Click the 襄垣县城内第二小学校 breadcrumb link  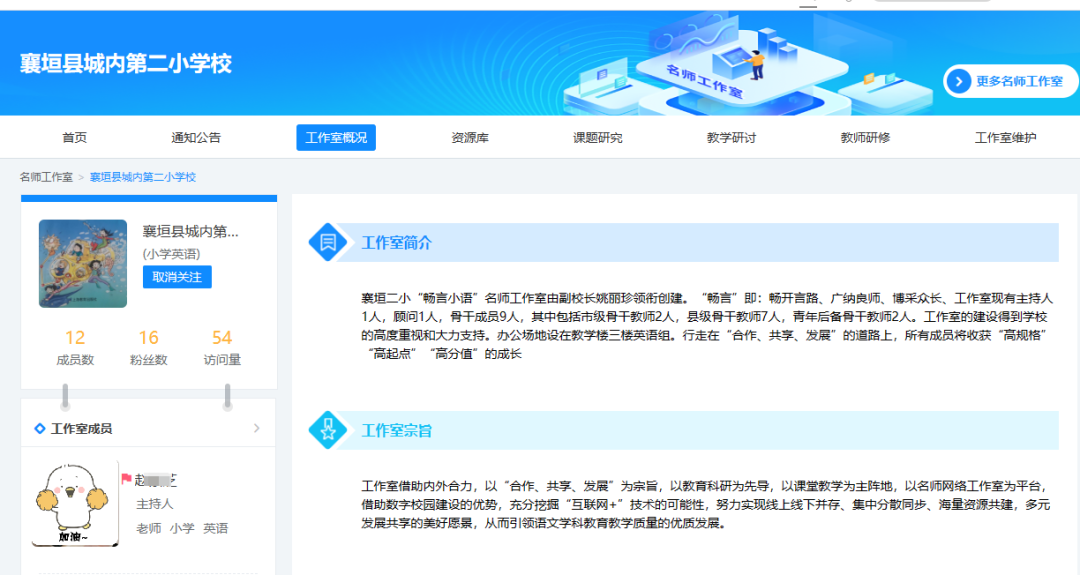click(143, 177)
